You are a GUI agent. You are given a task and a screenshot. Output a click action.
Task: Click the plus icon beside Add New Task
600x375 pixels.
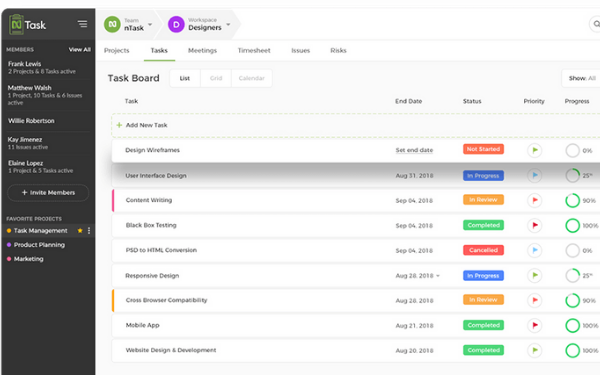[119, 125]
